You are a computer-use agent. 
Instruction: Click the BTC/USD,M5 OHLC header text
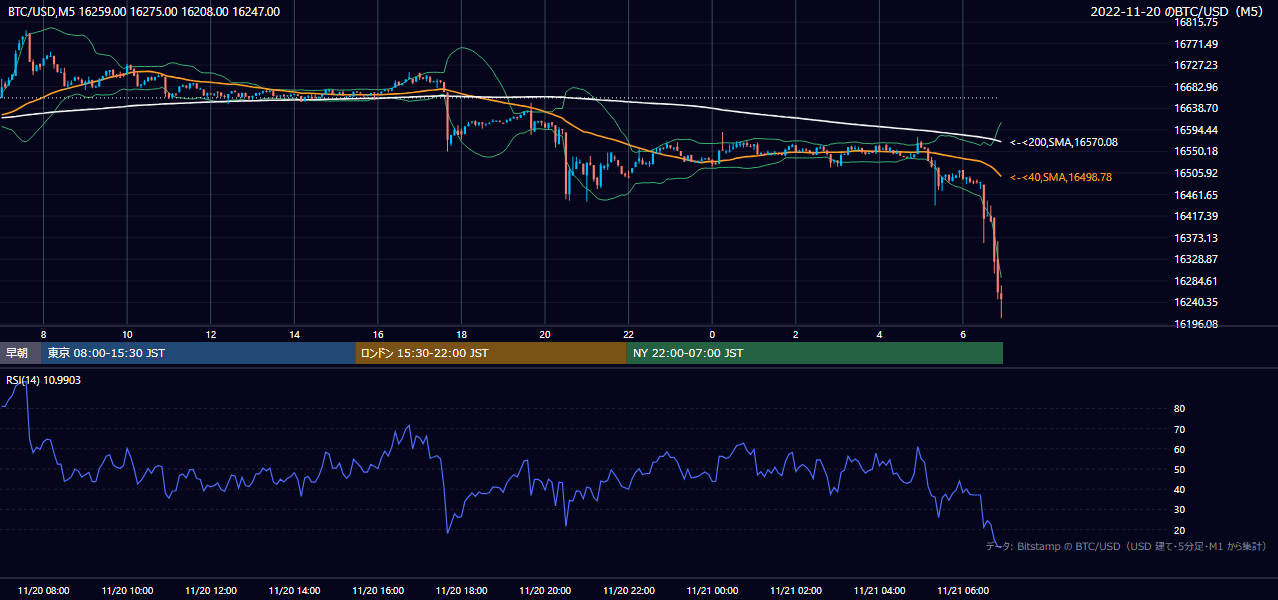point(144,12)
